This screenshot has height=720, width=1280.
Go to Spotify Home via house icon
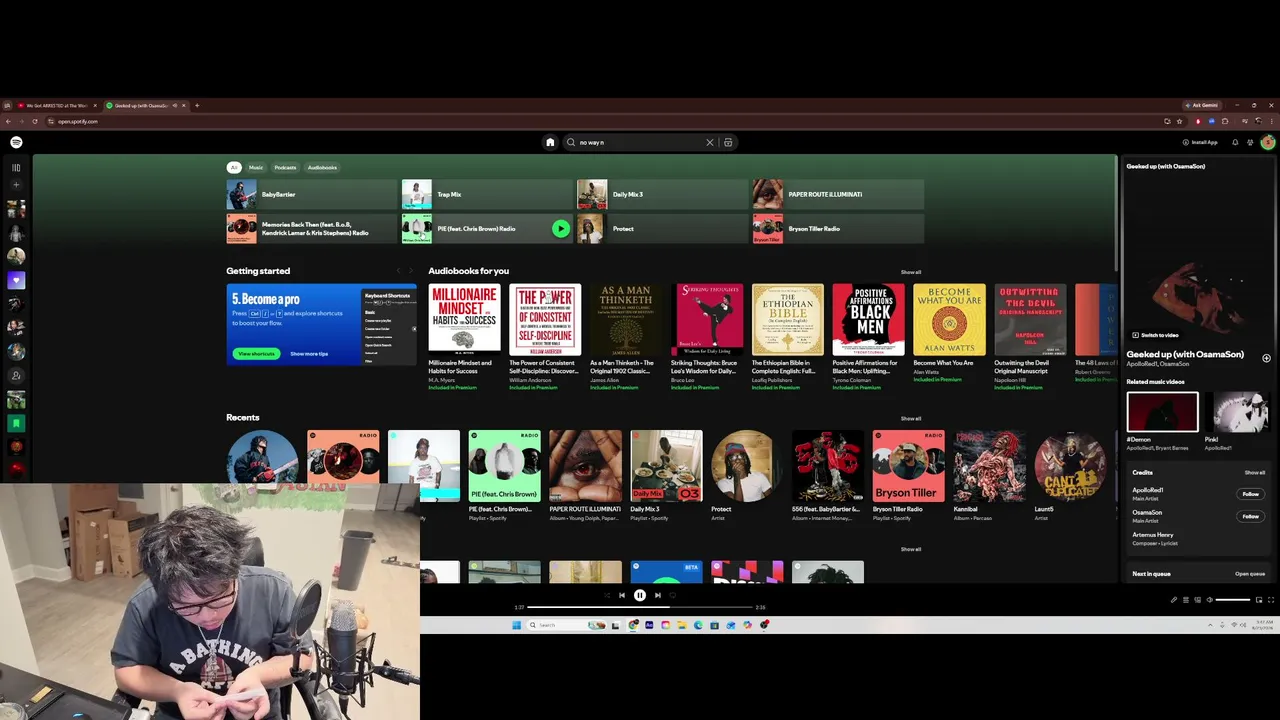pyautogui.click(x=550, y=142)
